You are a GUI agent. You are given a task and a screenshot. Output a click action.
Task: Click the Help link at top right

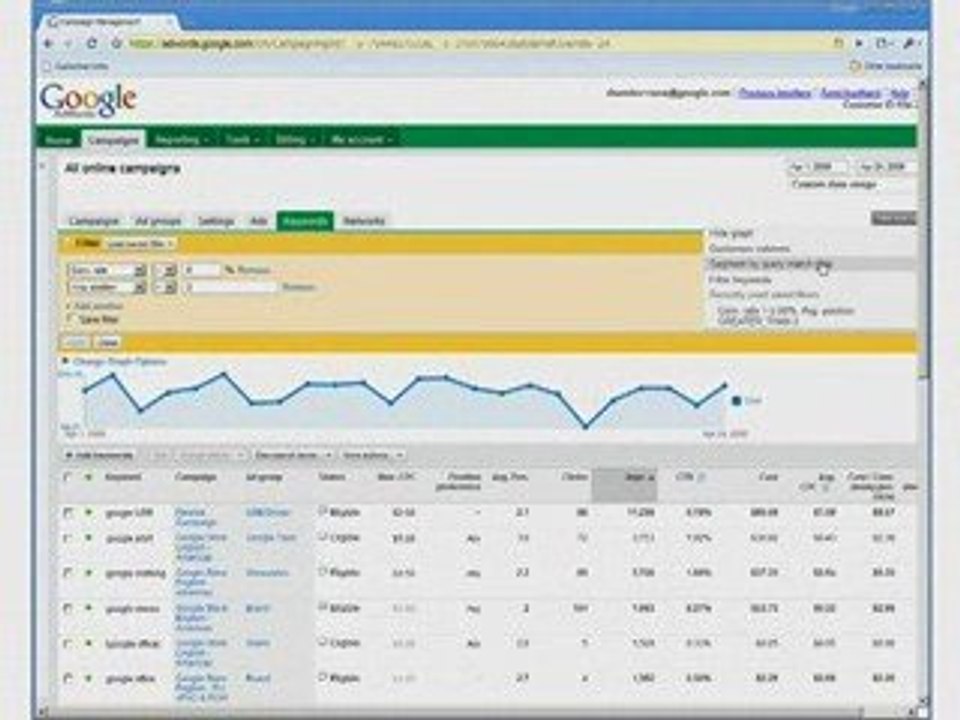(x=899, y=93)
